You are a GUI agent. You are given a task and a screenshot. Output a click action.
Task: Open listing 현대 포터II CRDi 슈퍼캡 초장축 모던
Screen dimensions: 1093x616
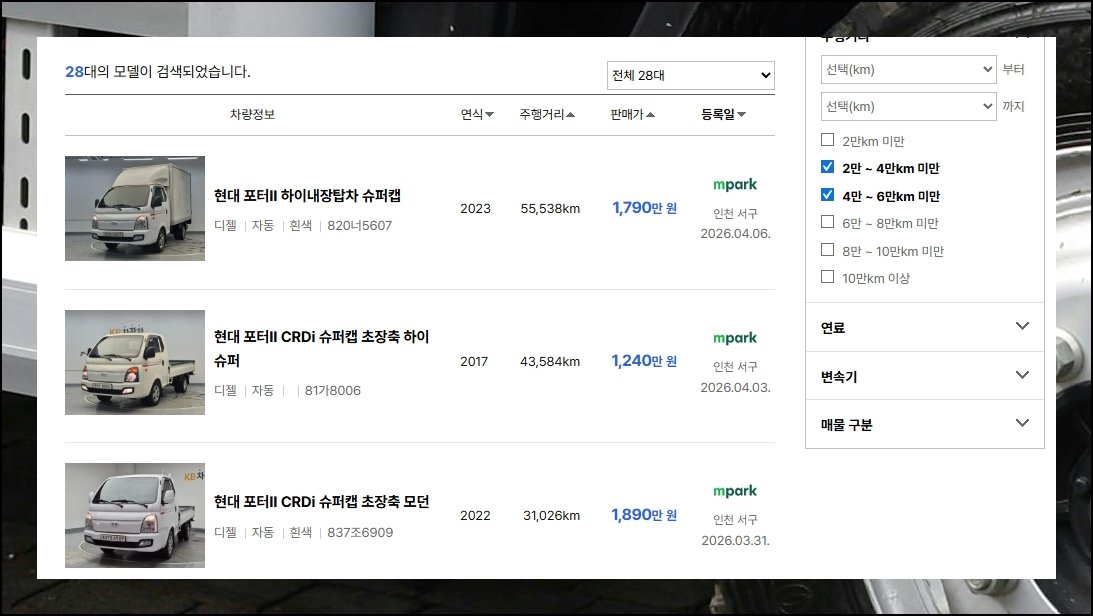pos(321,502)
